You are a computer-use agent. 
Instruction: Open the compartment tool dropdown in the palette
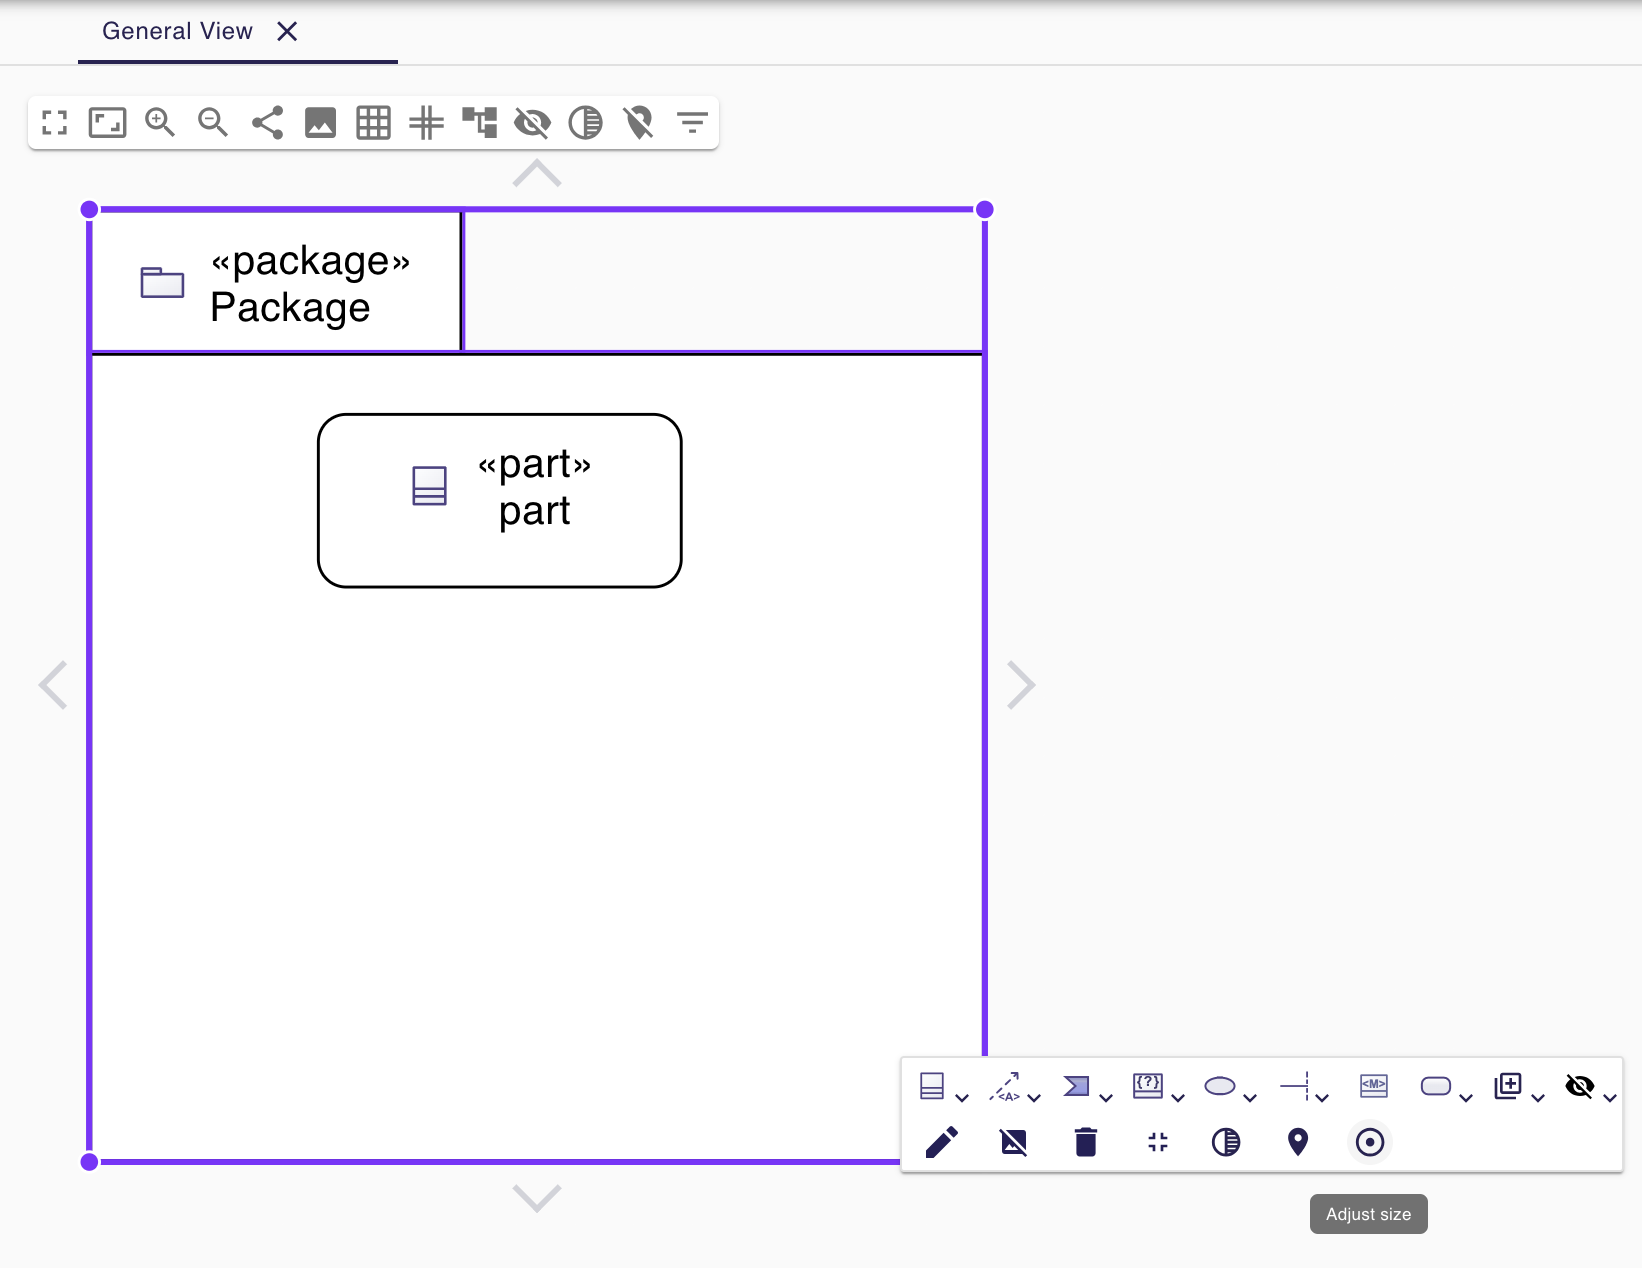(x=963, y=1093)
